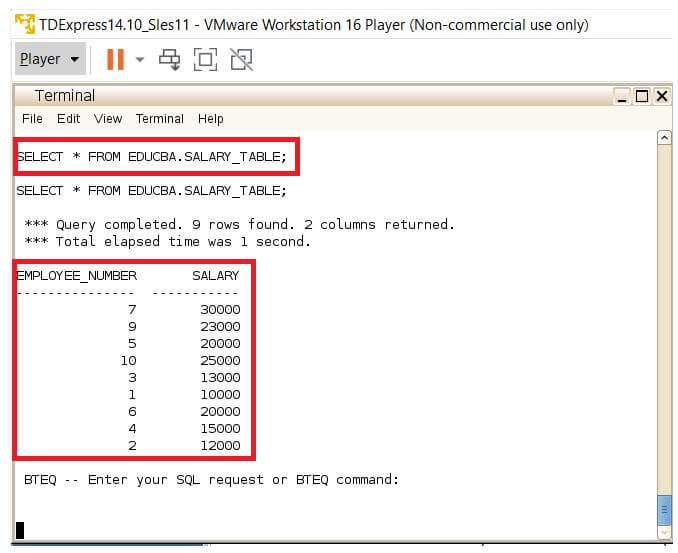The image size is (678, 553).
Task: Click the orange Pause virtual machine icon
Action: coord(115,59)
